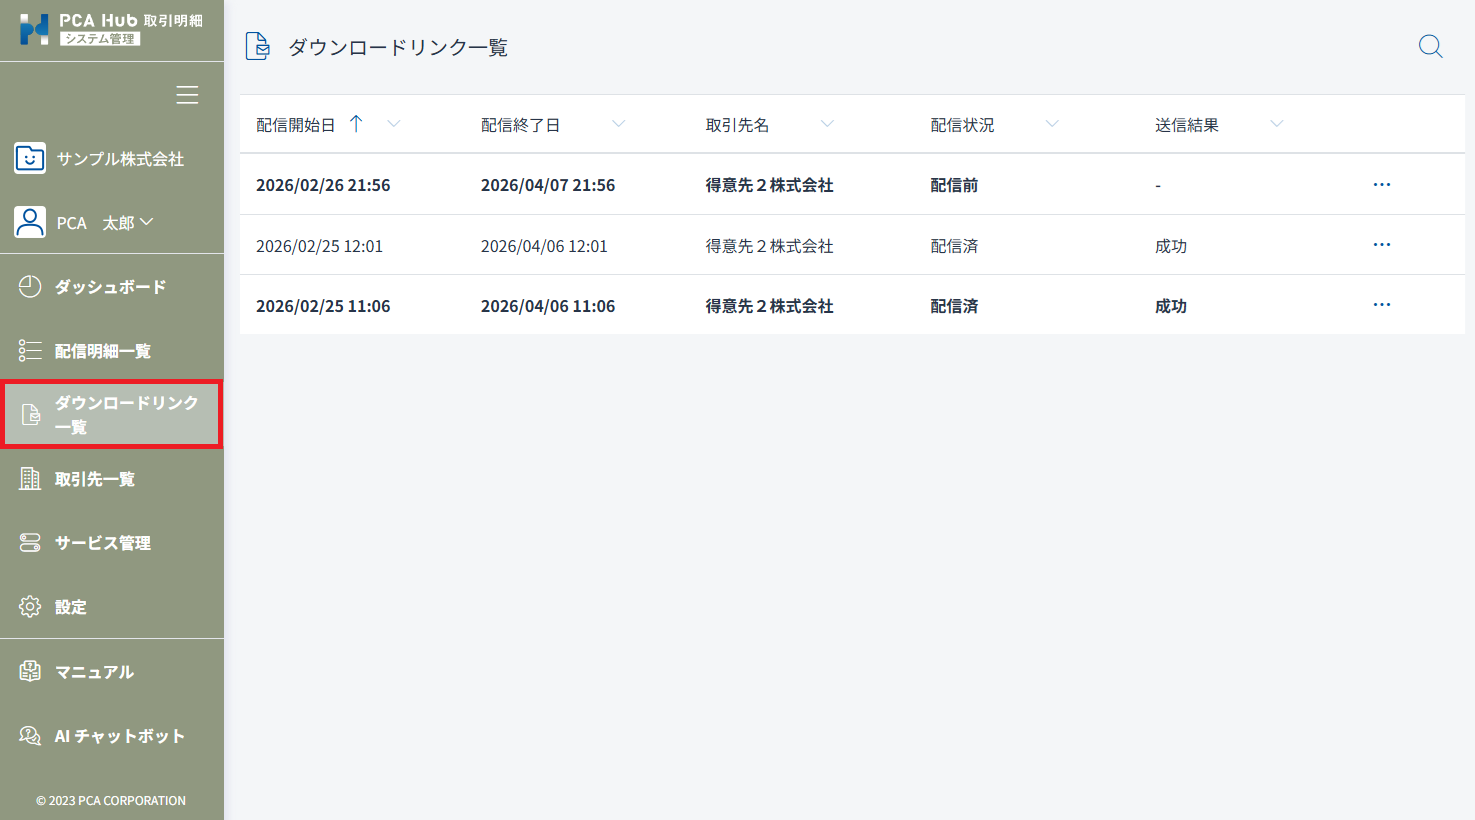This screenshot has height=820, width=1475.
Task: Go to 配信明細一覧 in sidebar
Action: 102,351
